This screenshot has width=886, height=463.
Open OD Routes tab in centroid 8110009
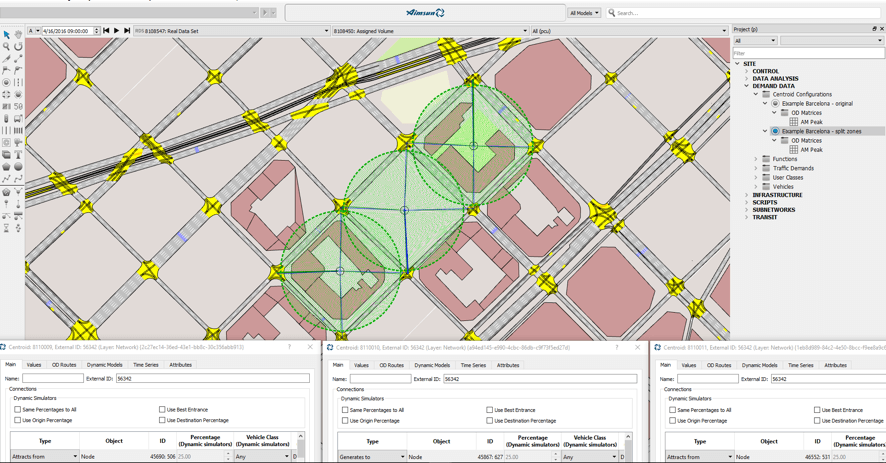[x=64, y=365]
